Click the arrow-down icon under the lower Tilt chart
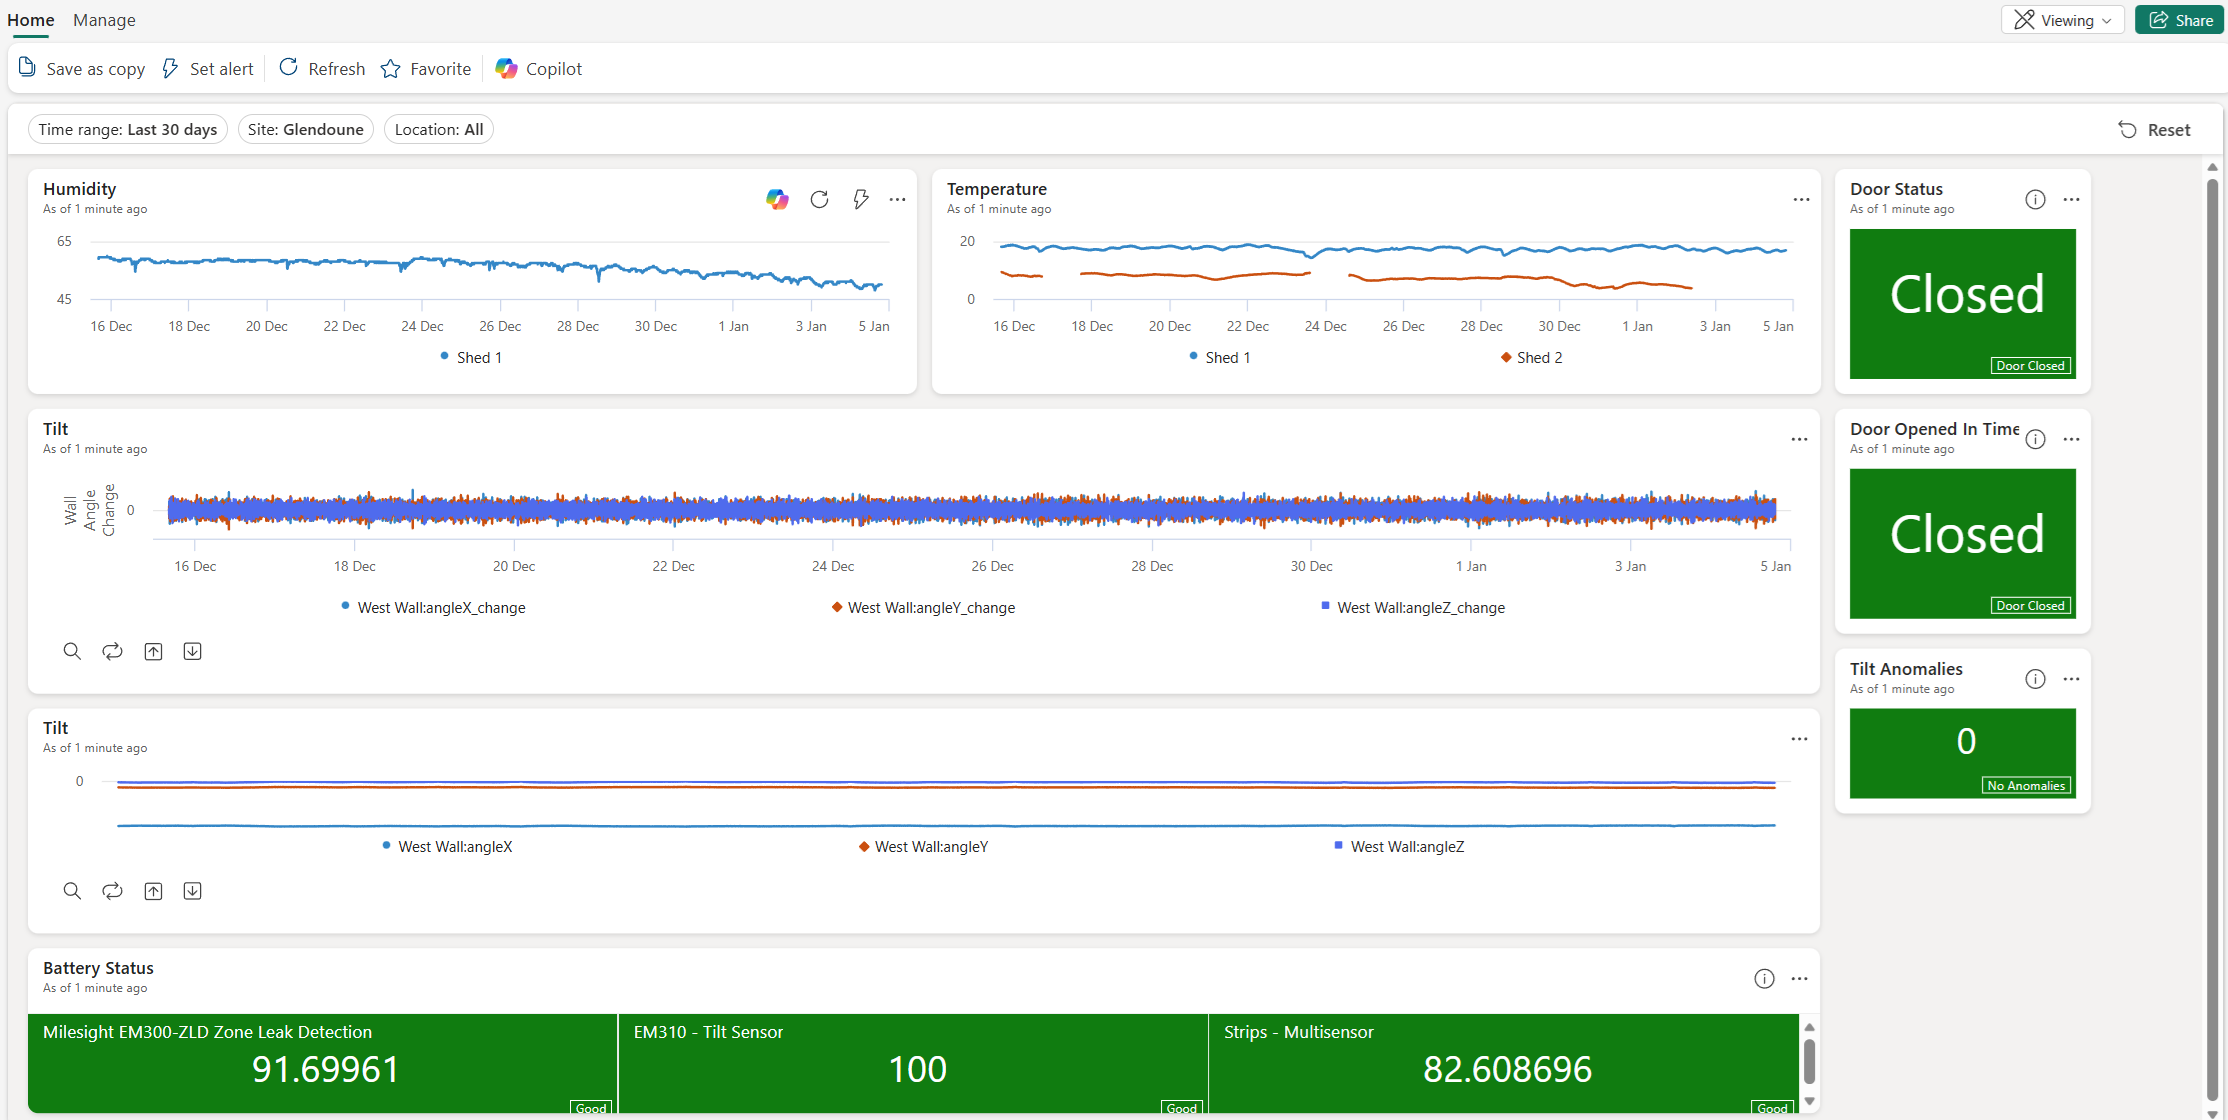Viewport: 2228px width, 1120px height. click(x=192, y=890)
